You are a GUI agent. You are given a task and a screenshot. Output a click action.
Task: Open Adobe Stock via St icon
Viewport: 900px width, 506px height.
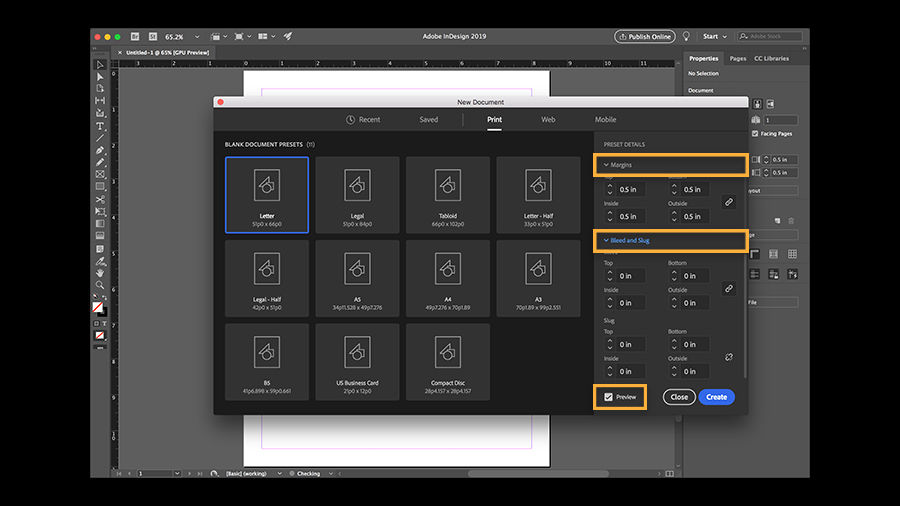coord(153,36)
